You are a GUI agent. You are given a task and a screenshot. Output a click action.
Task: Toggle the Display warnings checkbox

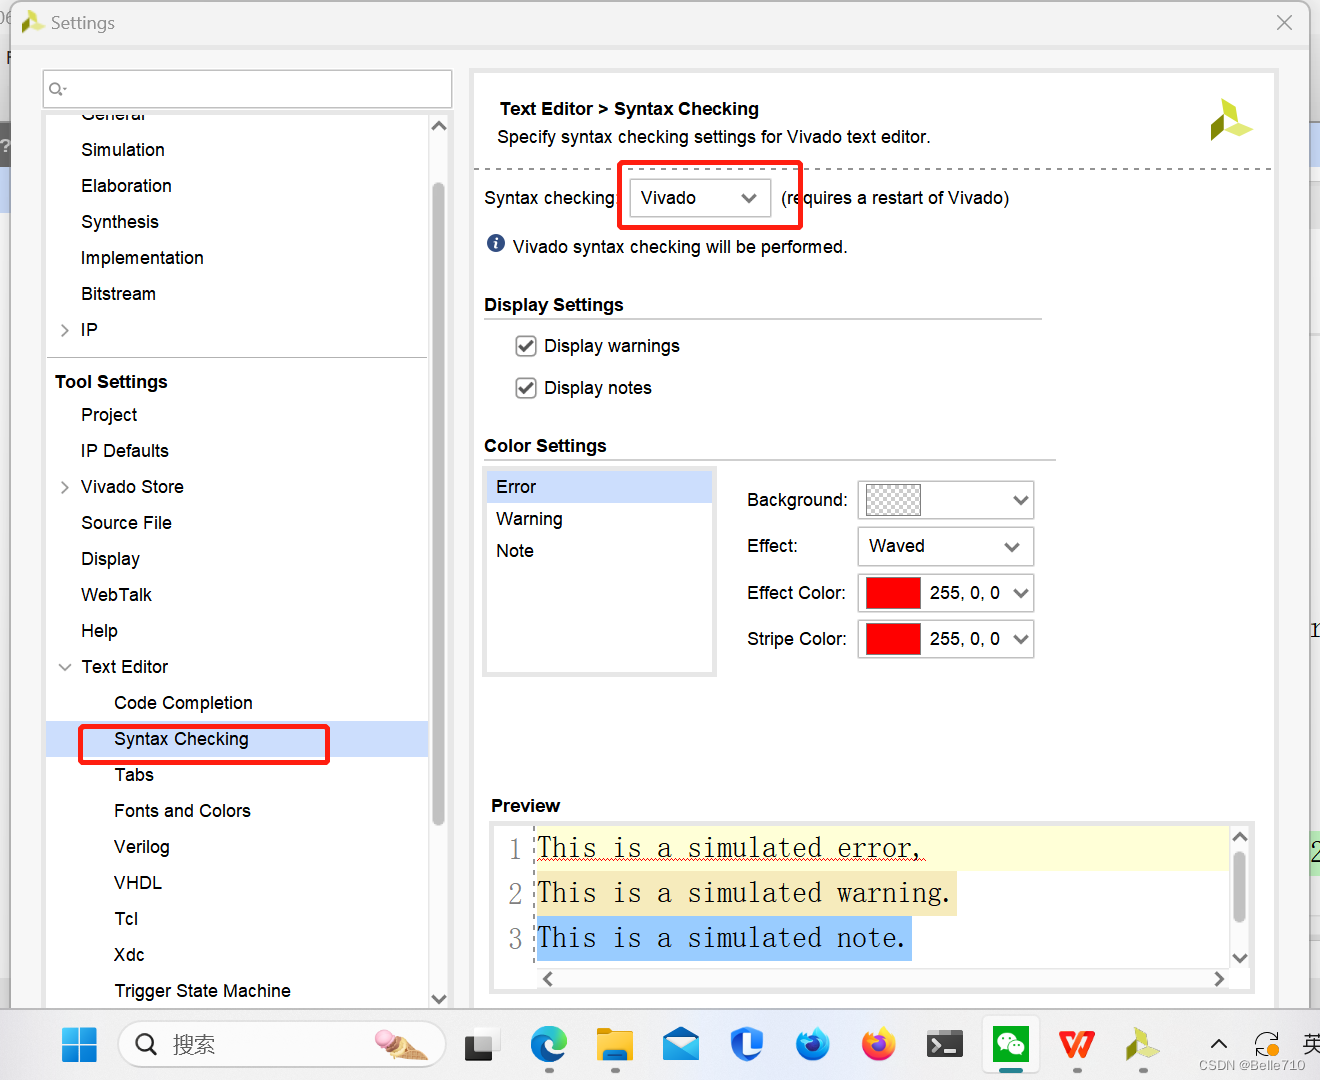(x=526, y=346)
